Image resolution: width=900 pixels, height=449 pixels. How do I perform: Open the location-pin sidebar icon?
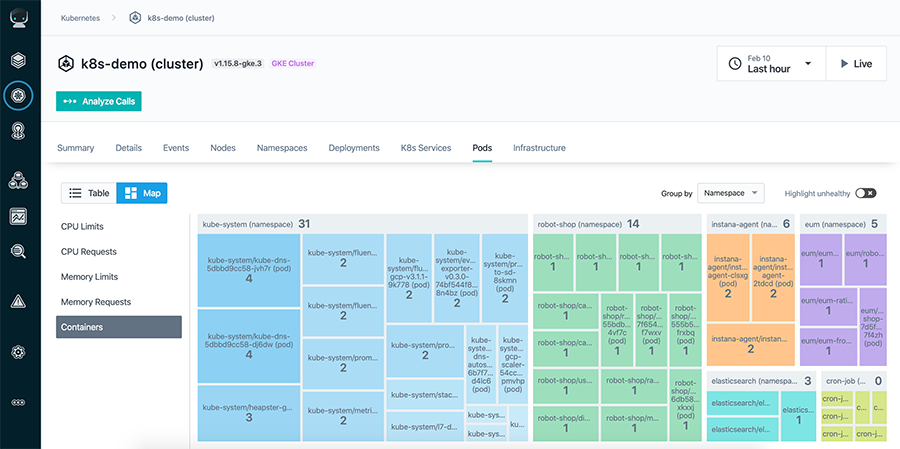coord(18,131)
